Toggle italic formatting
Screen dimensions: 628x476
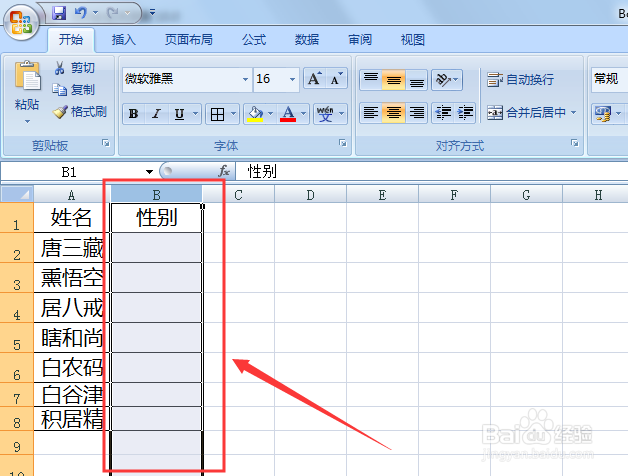tap(157, 114)
